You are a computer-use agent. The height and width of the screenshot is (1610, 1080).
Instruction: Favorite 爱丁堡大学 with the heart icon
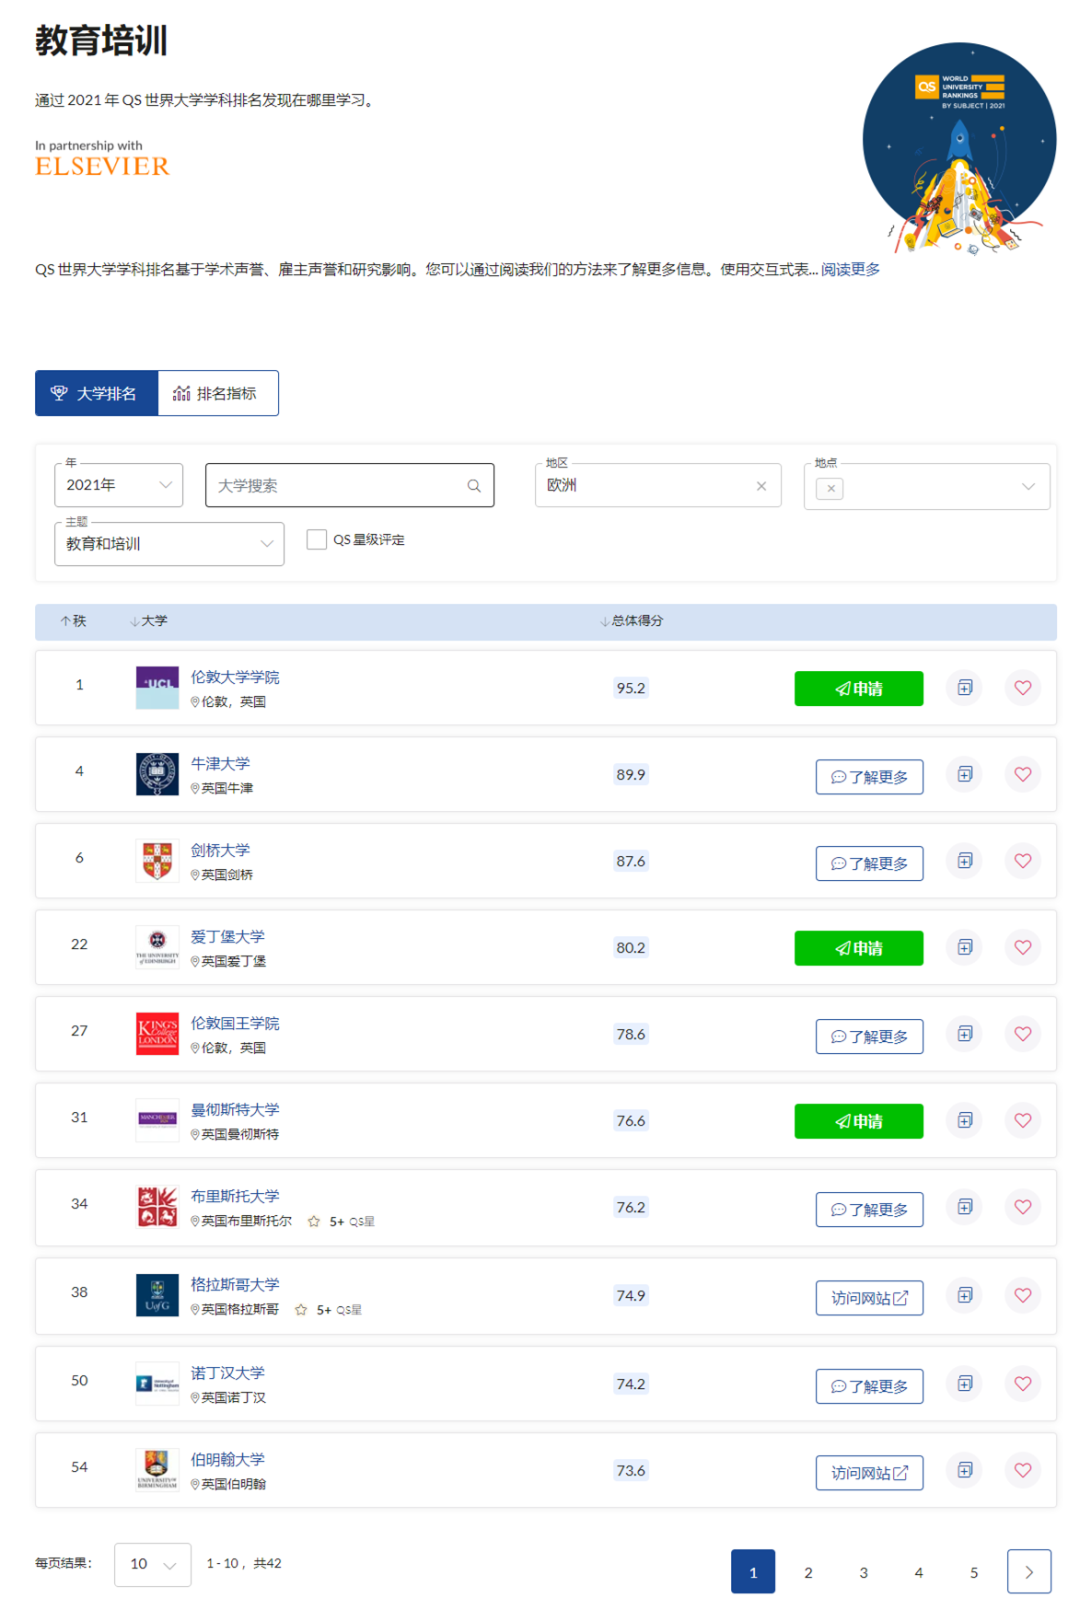(x=1022, y=947)
